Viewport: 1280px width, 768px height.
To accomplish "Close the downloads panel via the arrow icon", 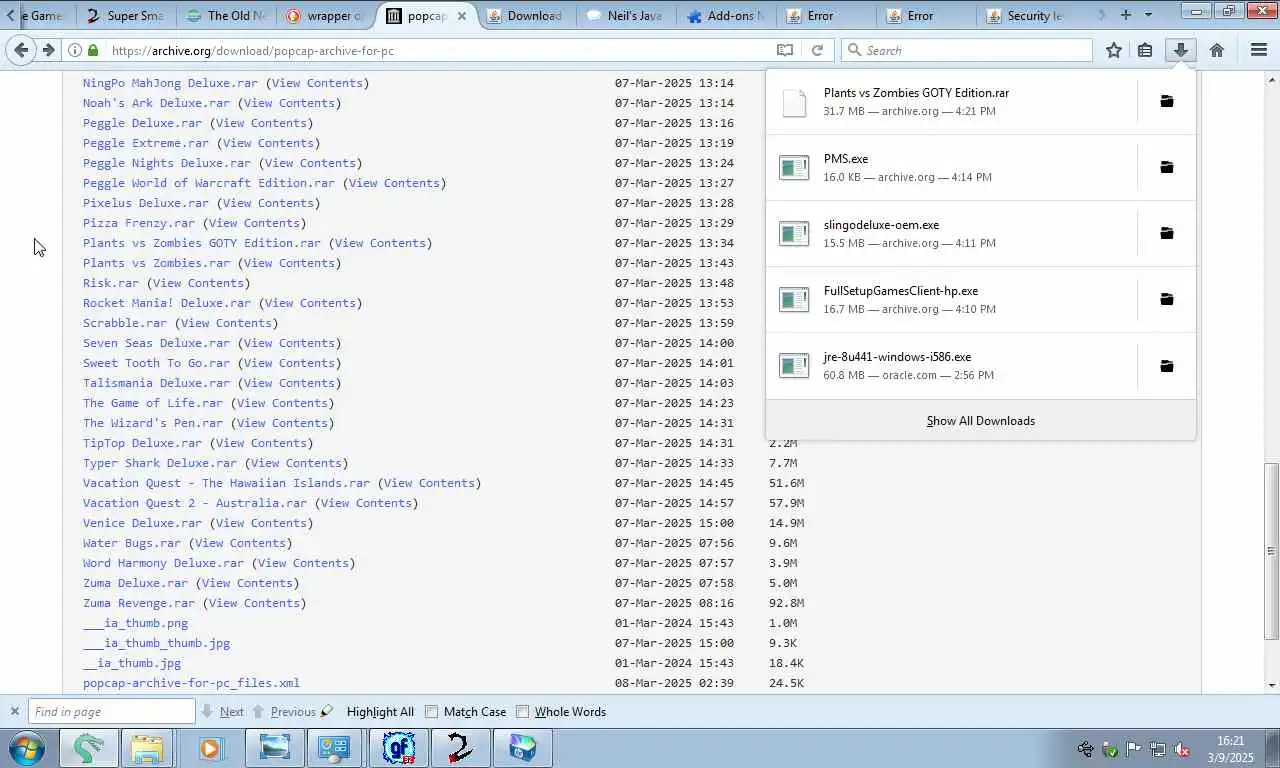I will [x=1180, y=50].
